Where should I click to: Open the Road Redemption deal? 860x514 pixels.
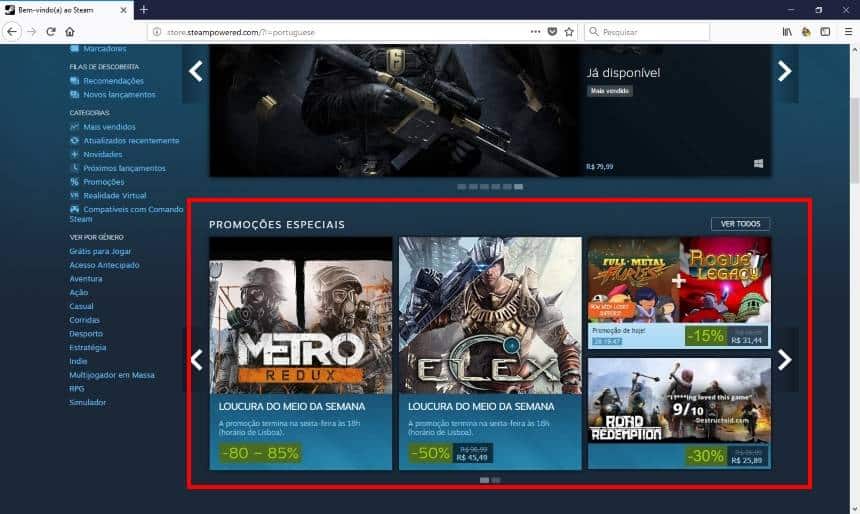point(680,414)
